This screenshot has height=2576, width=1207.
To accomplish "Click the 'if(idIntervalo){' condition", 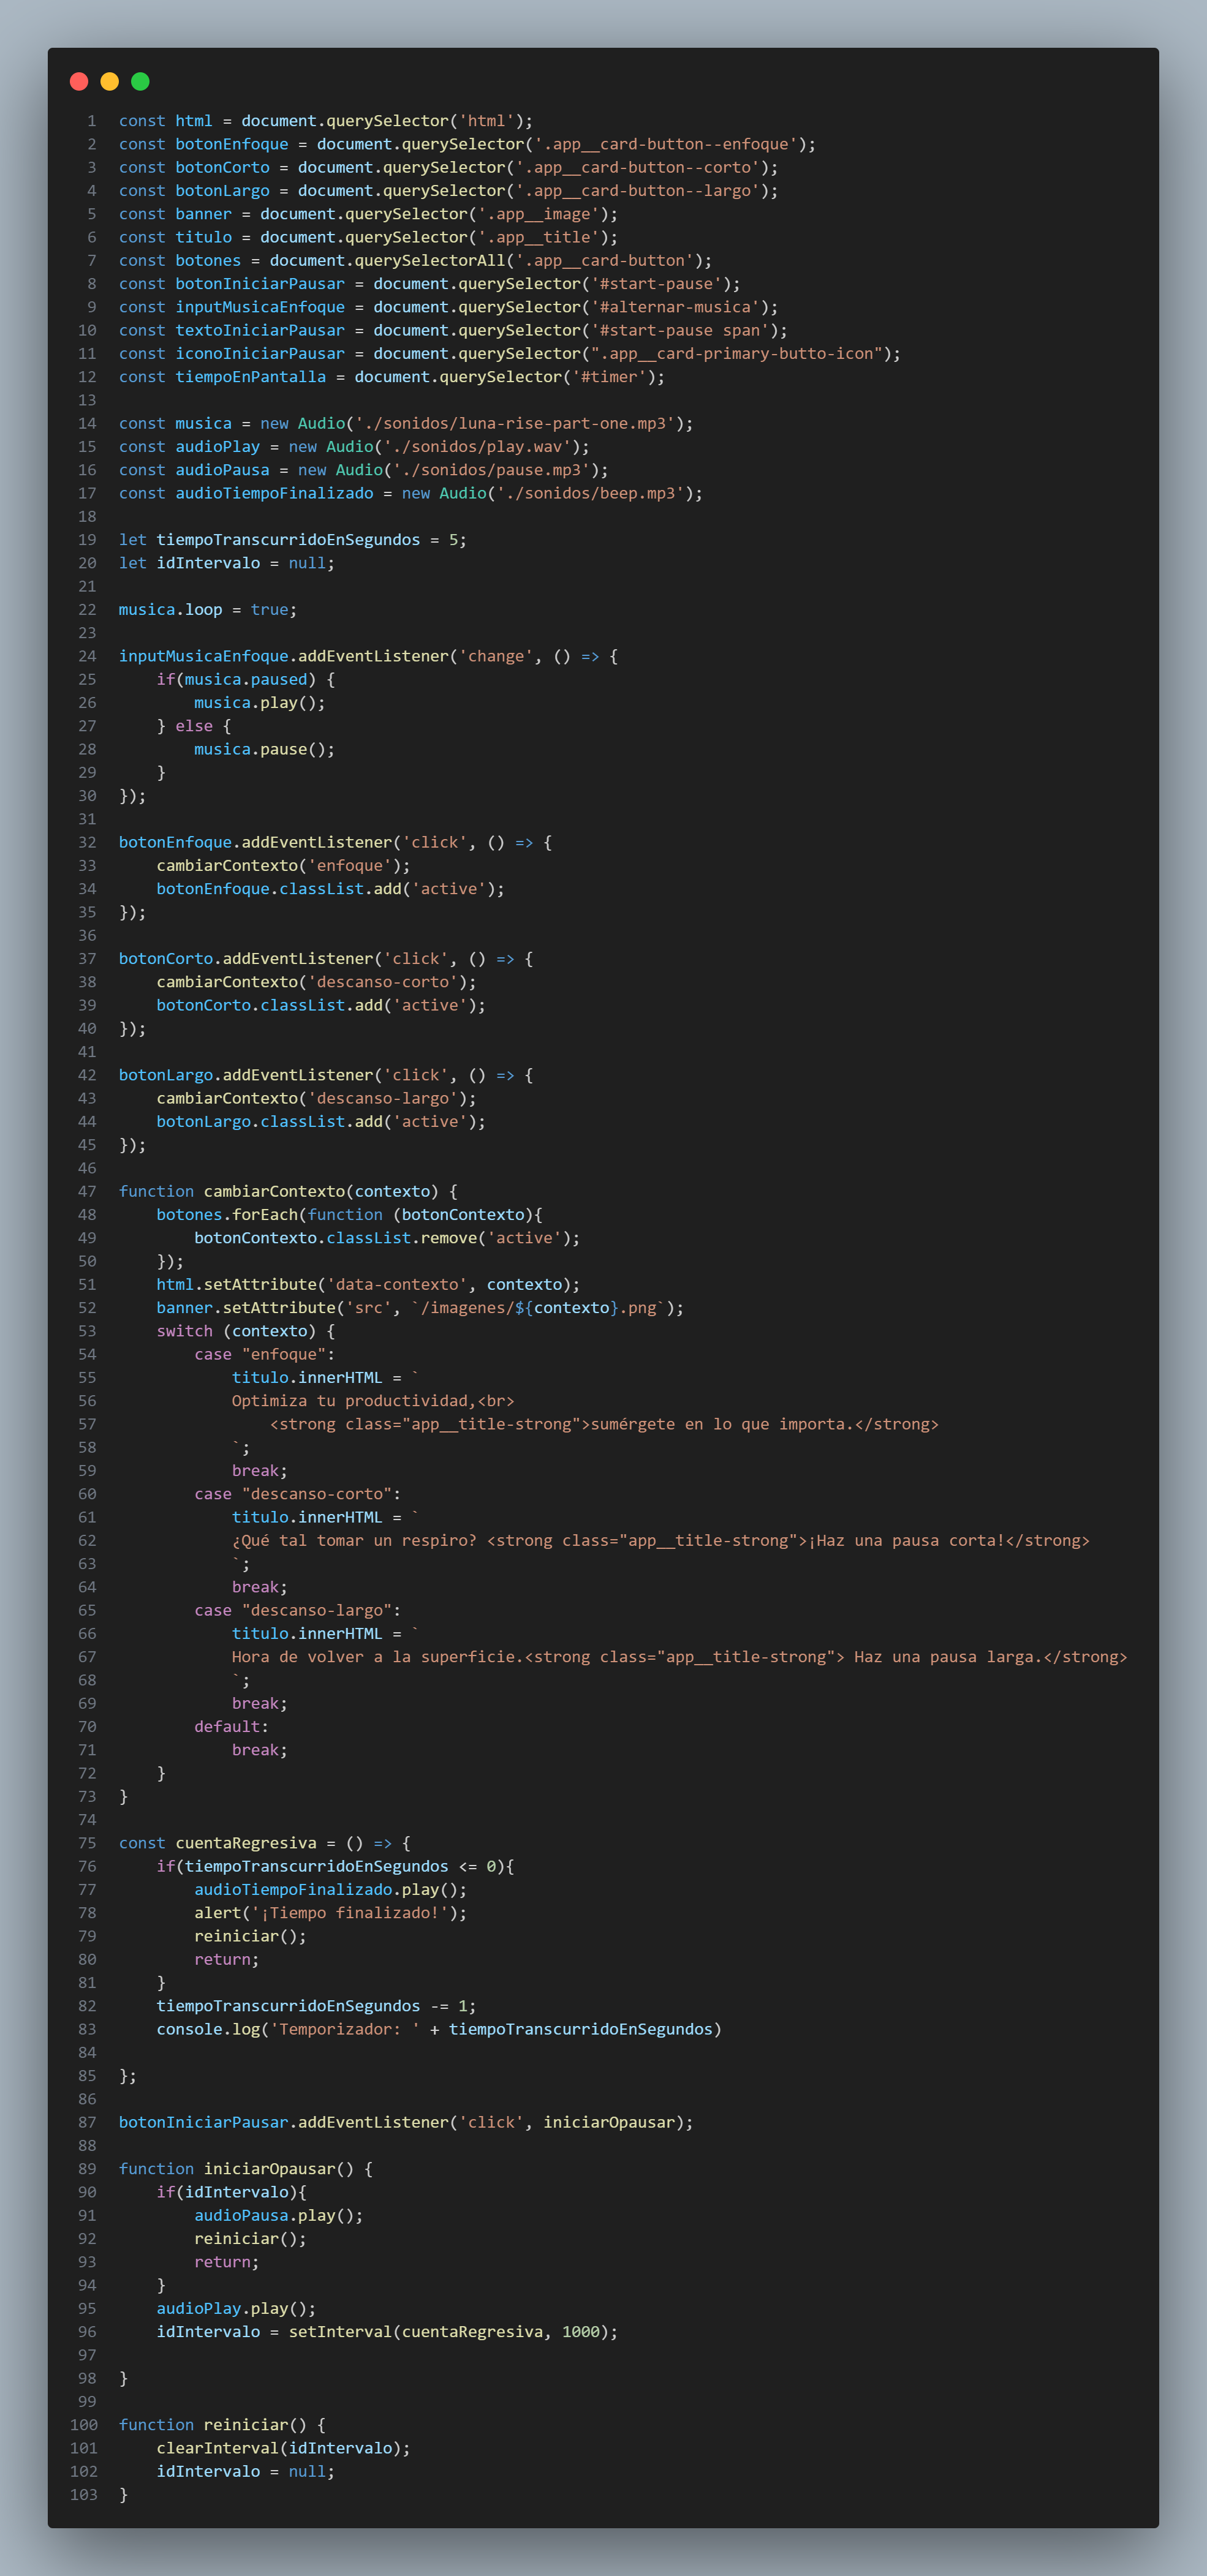I will (231, 2192).
